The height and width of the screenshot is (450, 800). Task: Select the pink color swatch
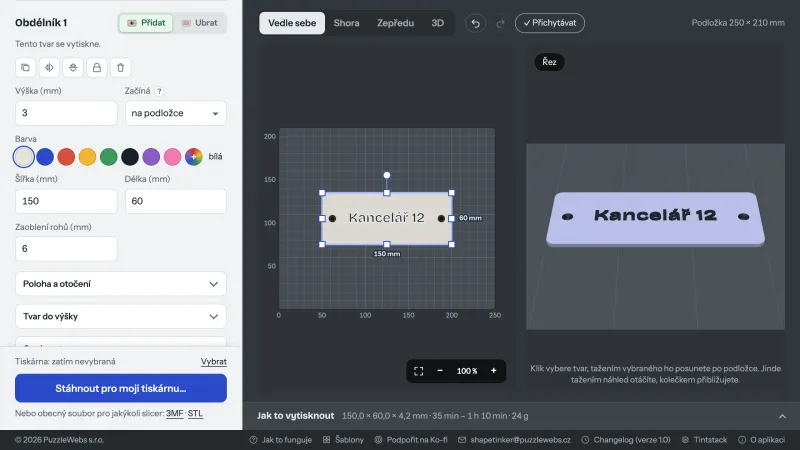coord(172,157)
